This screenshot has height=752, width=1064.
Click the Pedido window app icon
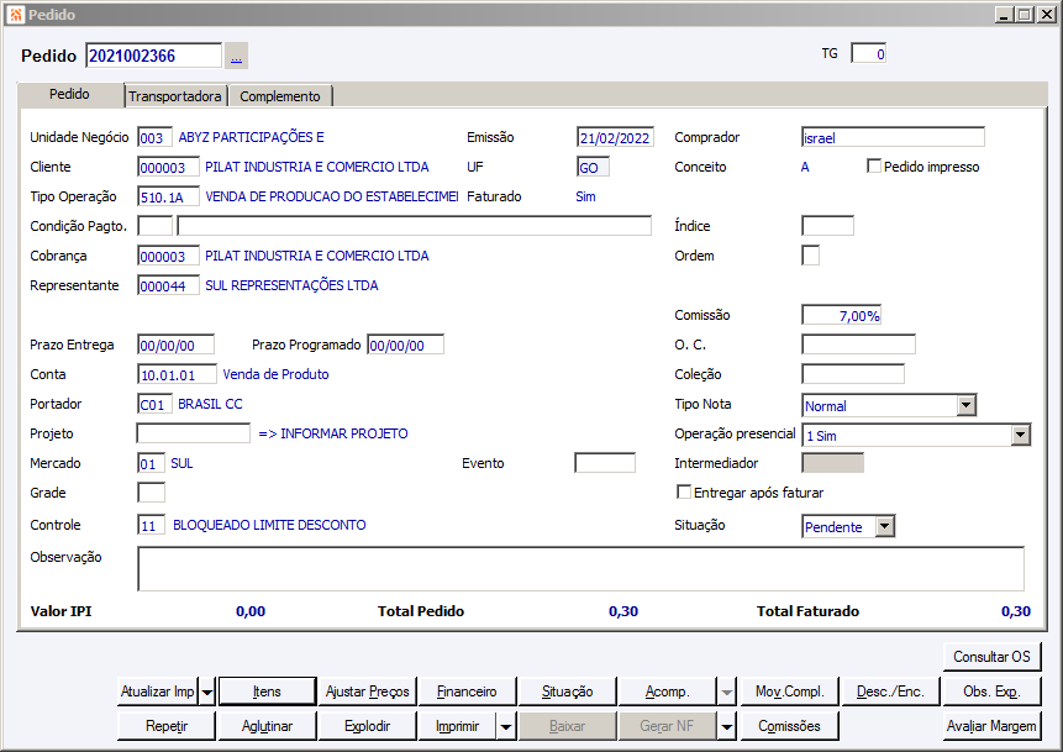click(16, 14)
